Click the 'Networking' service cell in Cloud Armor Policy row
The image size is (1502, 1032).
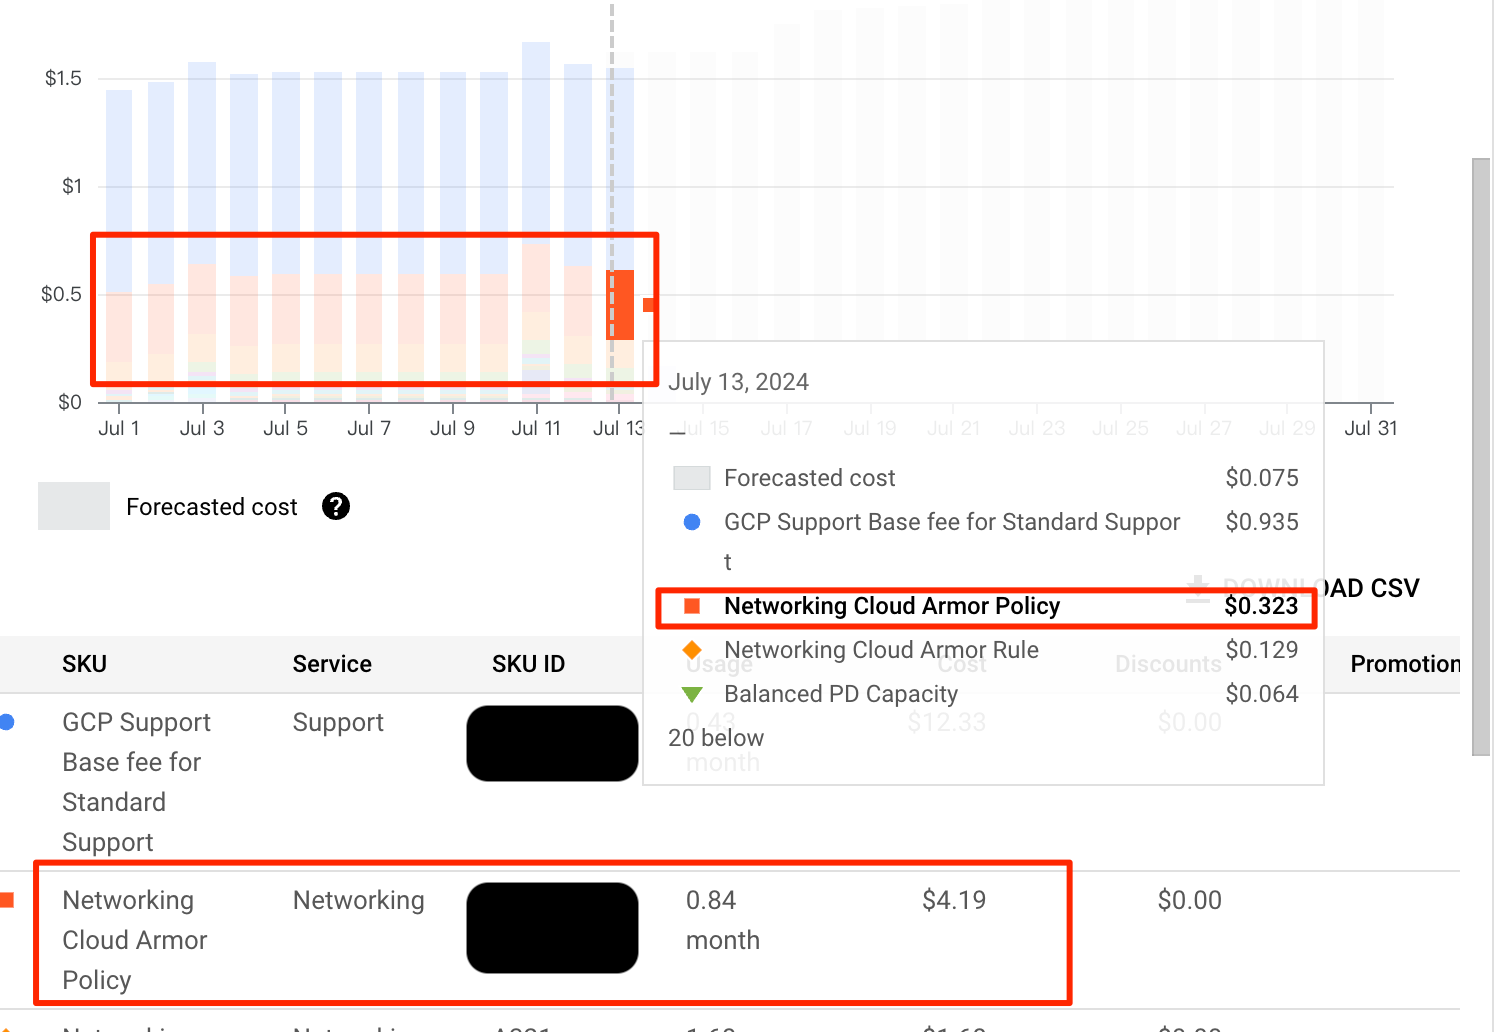359,900
